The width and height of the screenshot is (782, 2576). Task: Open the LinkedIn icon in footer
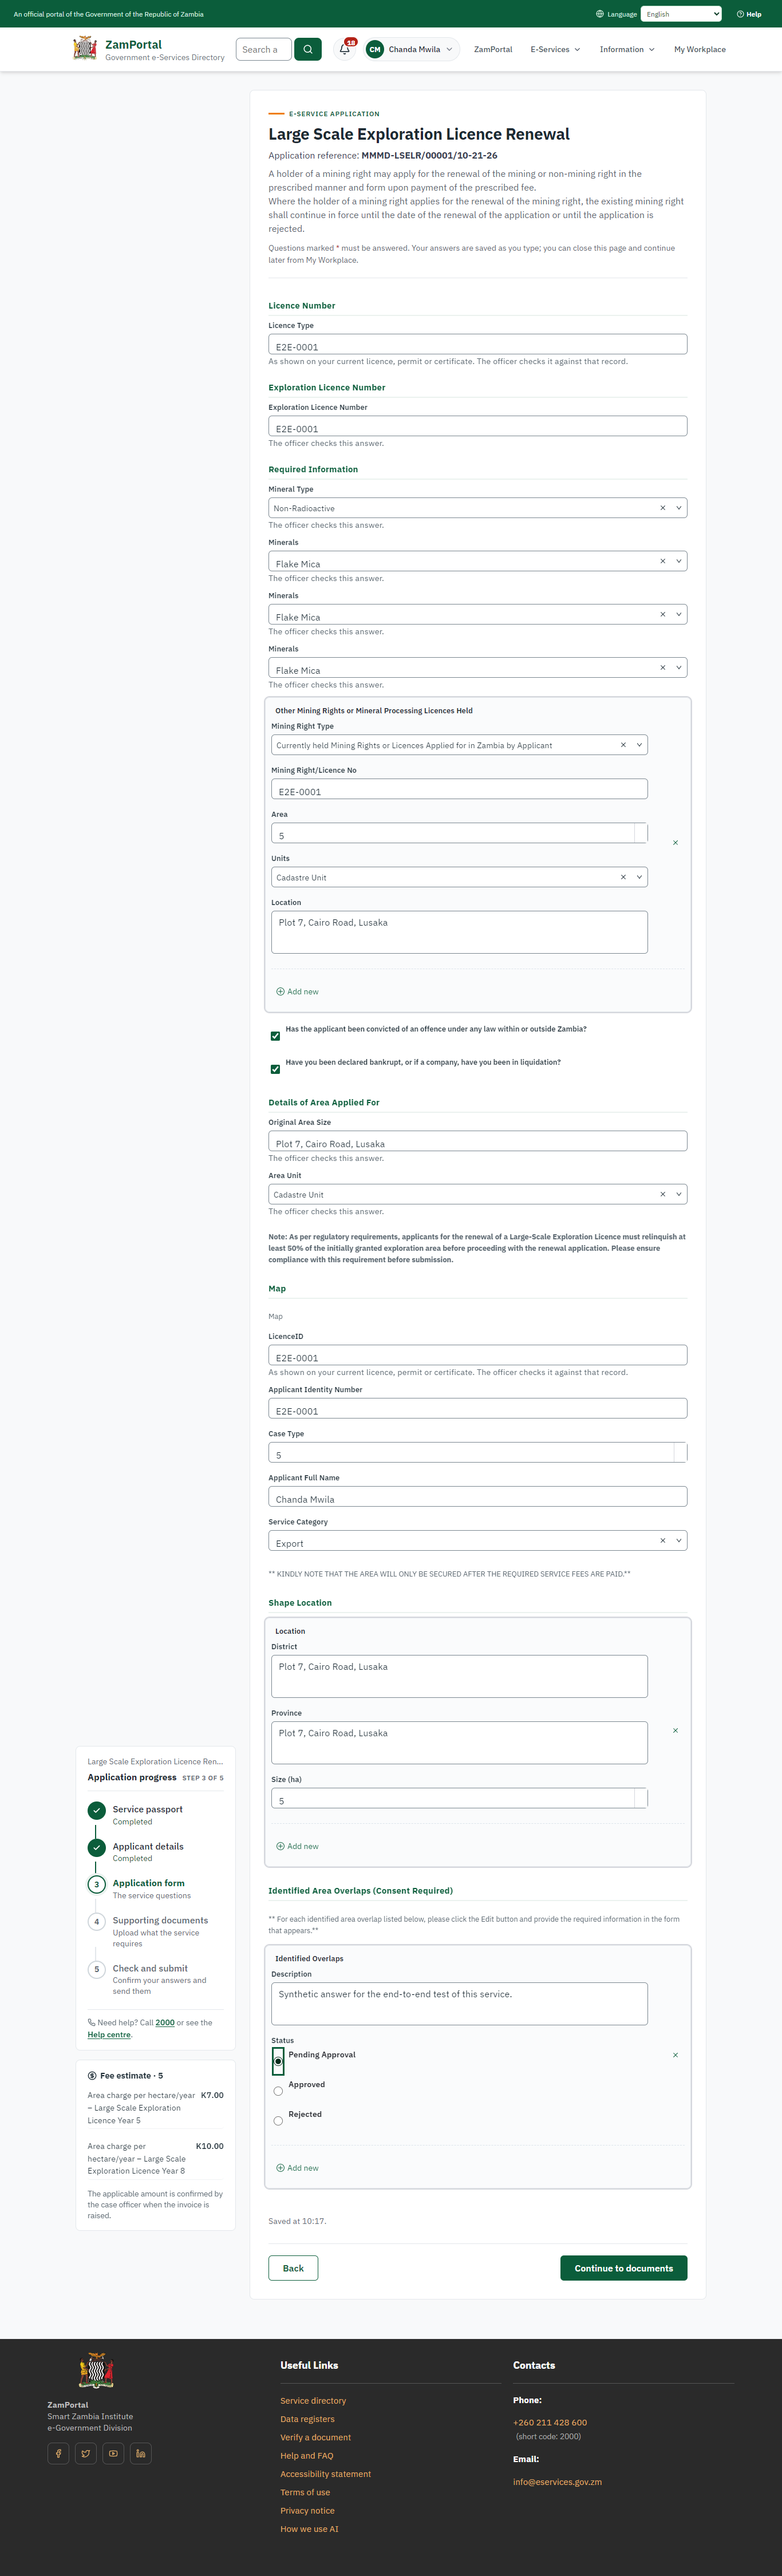[x=141, y=2453]
